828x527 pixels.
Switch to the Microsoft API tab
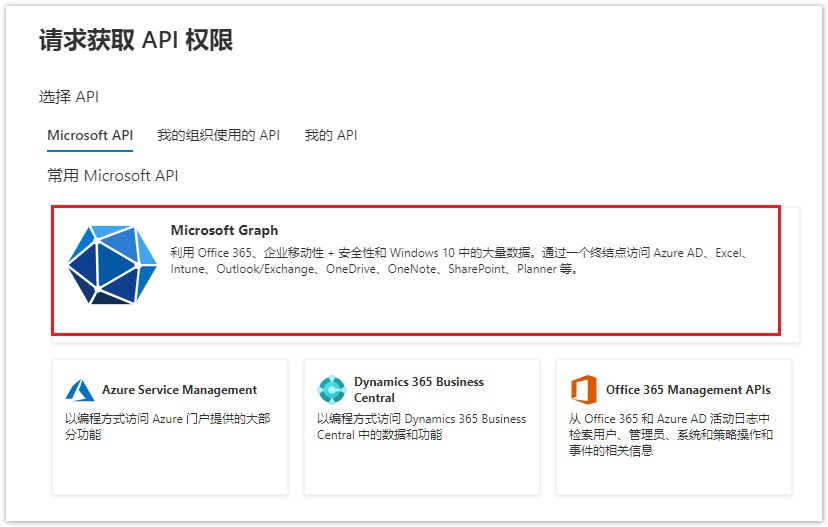(x=90, y=135)
